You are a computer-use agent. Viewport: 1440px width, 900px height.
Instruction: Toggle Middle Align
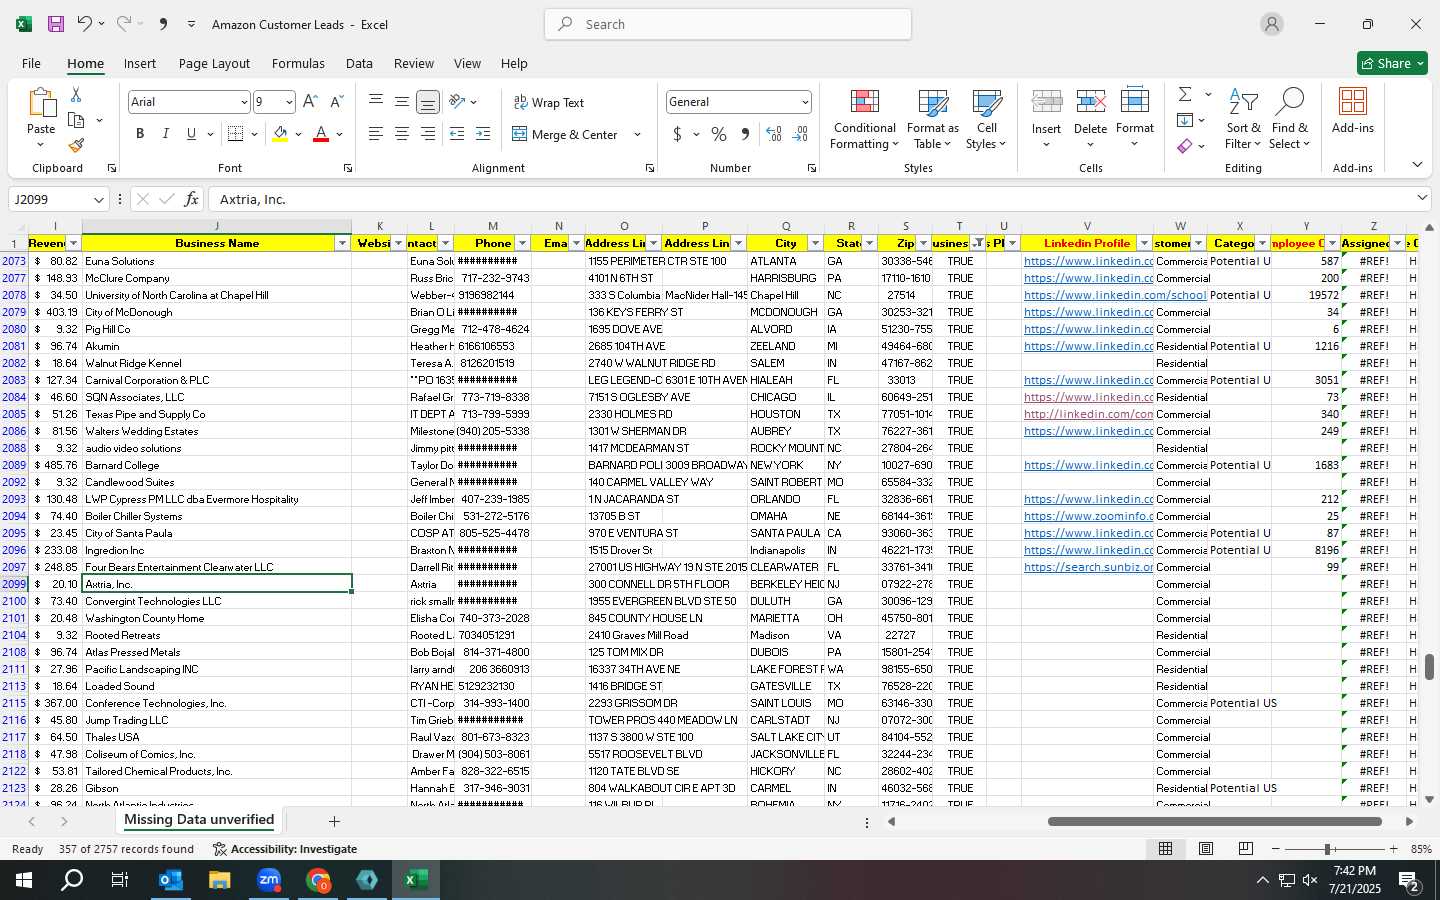pos(402,102)
